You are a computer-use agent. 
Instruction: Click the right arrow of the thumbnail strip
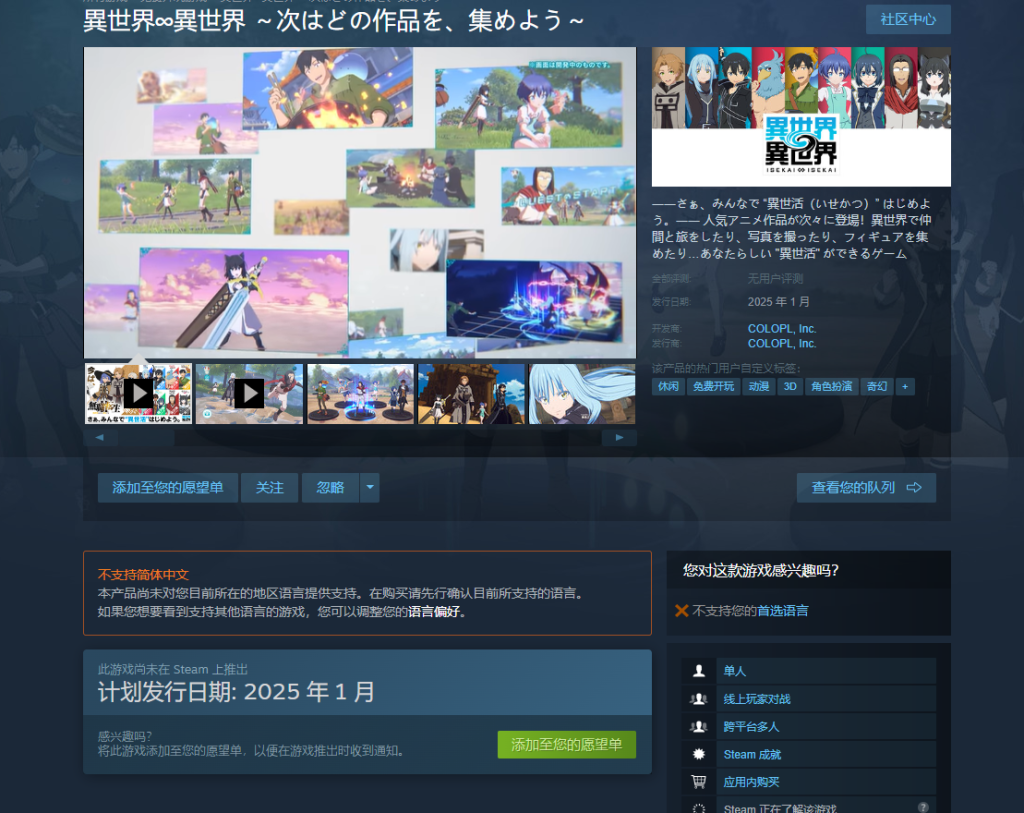pyautogui.click(x=619, y=438)
